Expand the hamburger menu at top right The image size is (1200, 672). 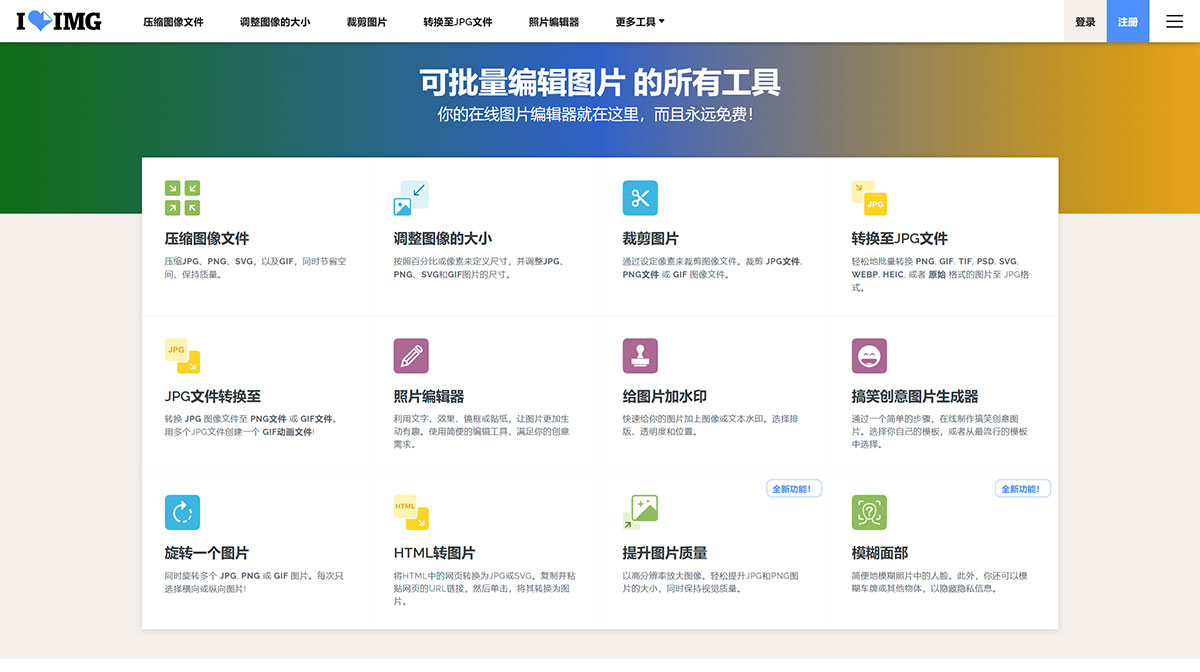[1174, 20]
